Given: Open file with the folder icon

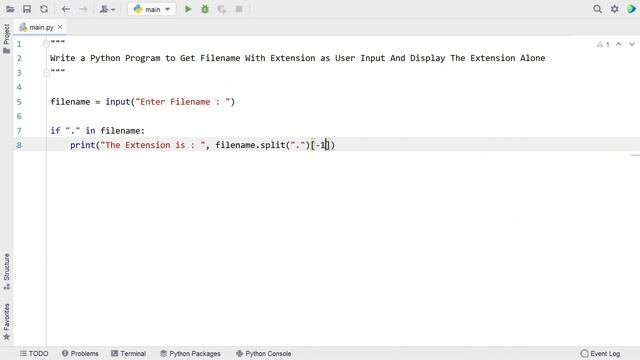Looking at the screenshot, I should (10, 9).
